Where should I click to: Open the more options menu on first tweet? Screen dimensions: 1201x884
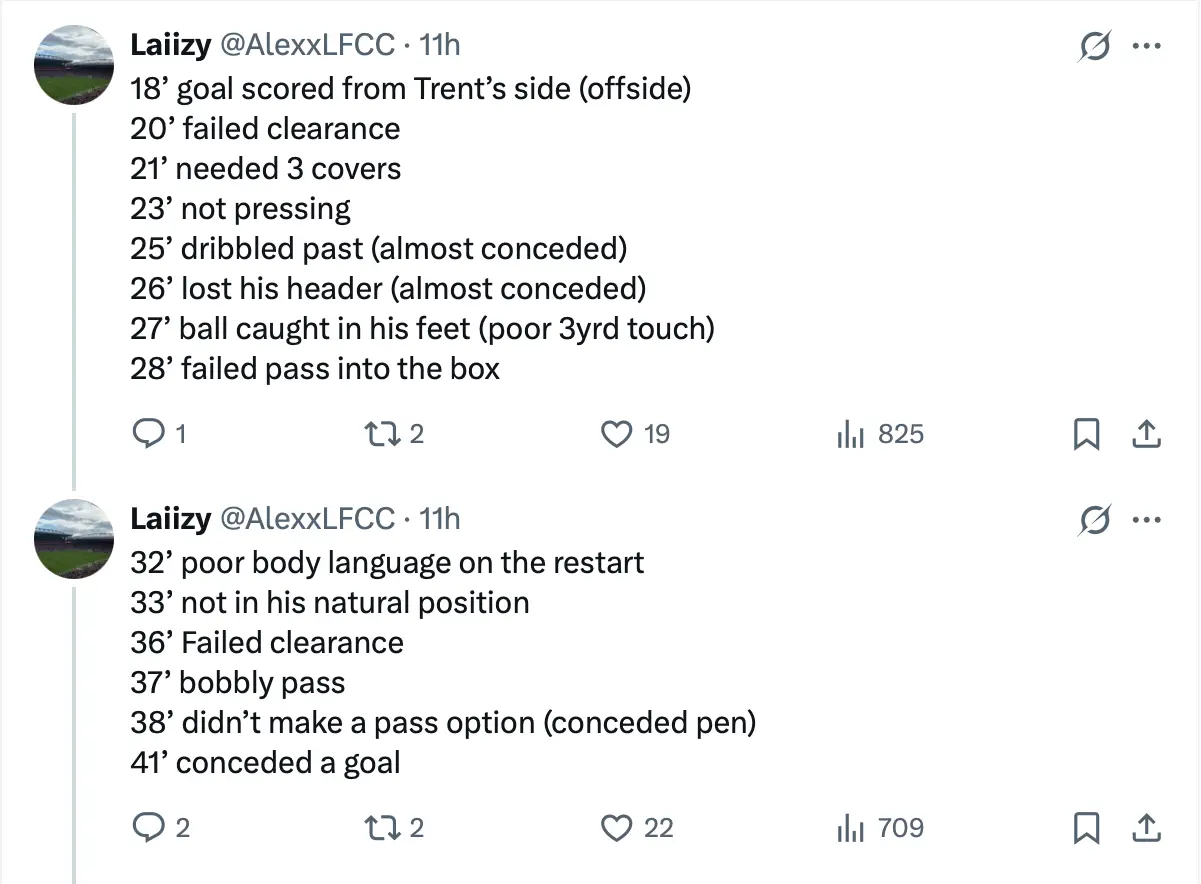point(1148,44)
